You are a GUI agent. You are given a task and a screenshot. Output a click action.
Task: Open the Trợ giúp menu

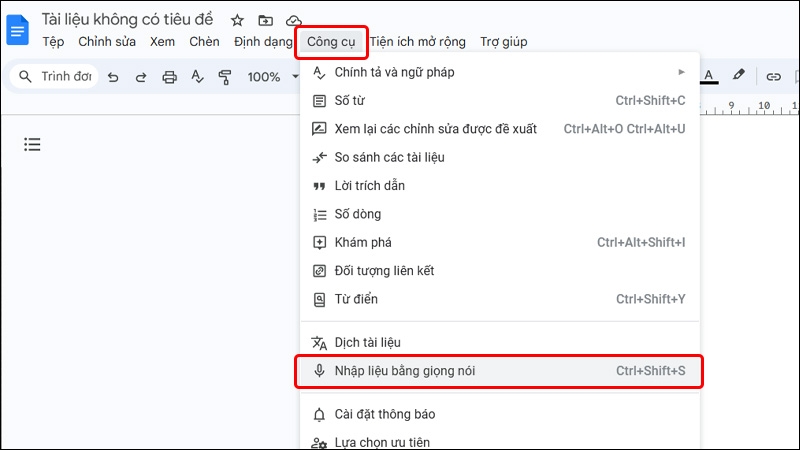(x=504, y=42)
